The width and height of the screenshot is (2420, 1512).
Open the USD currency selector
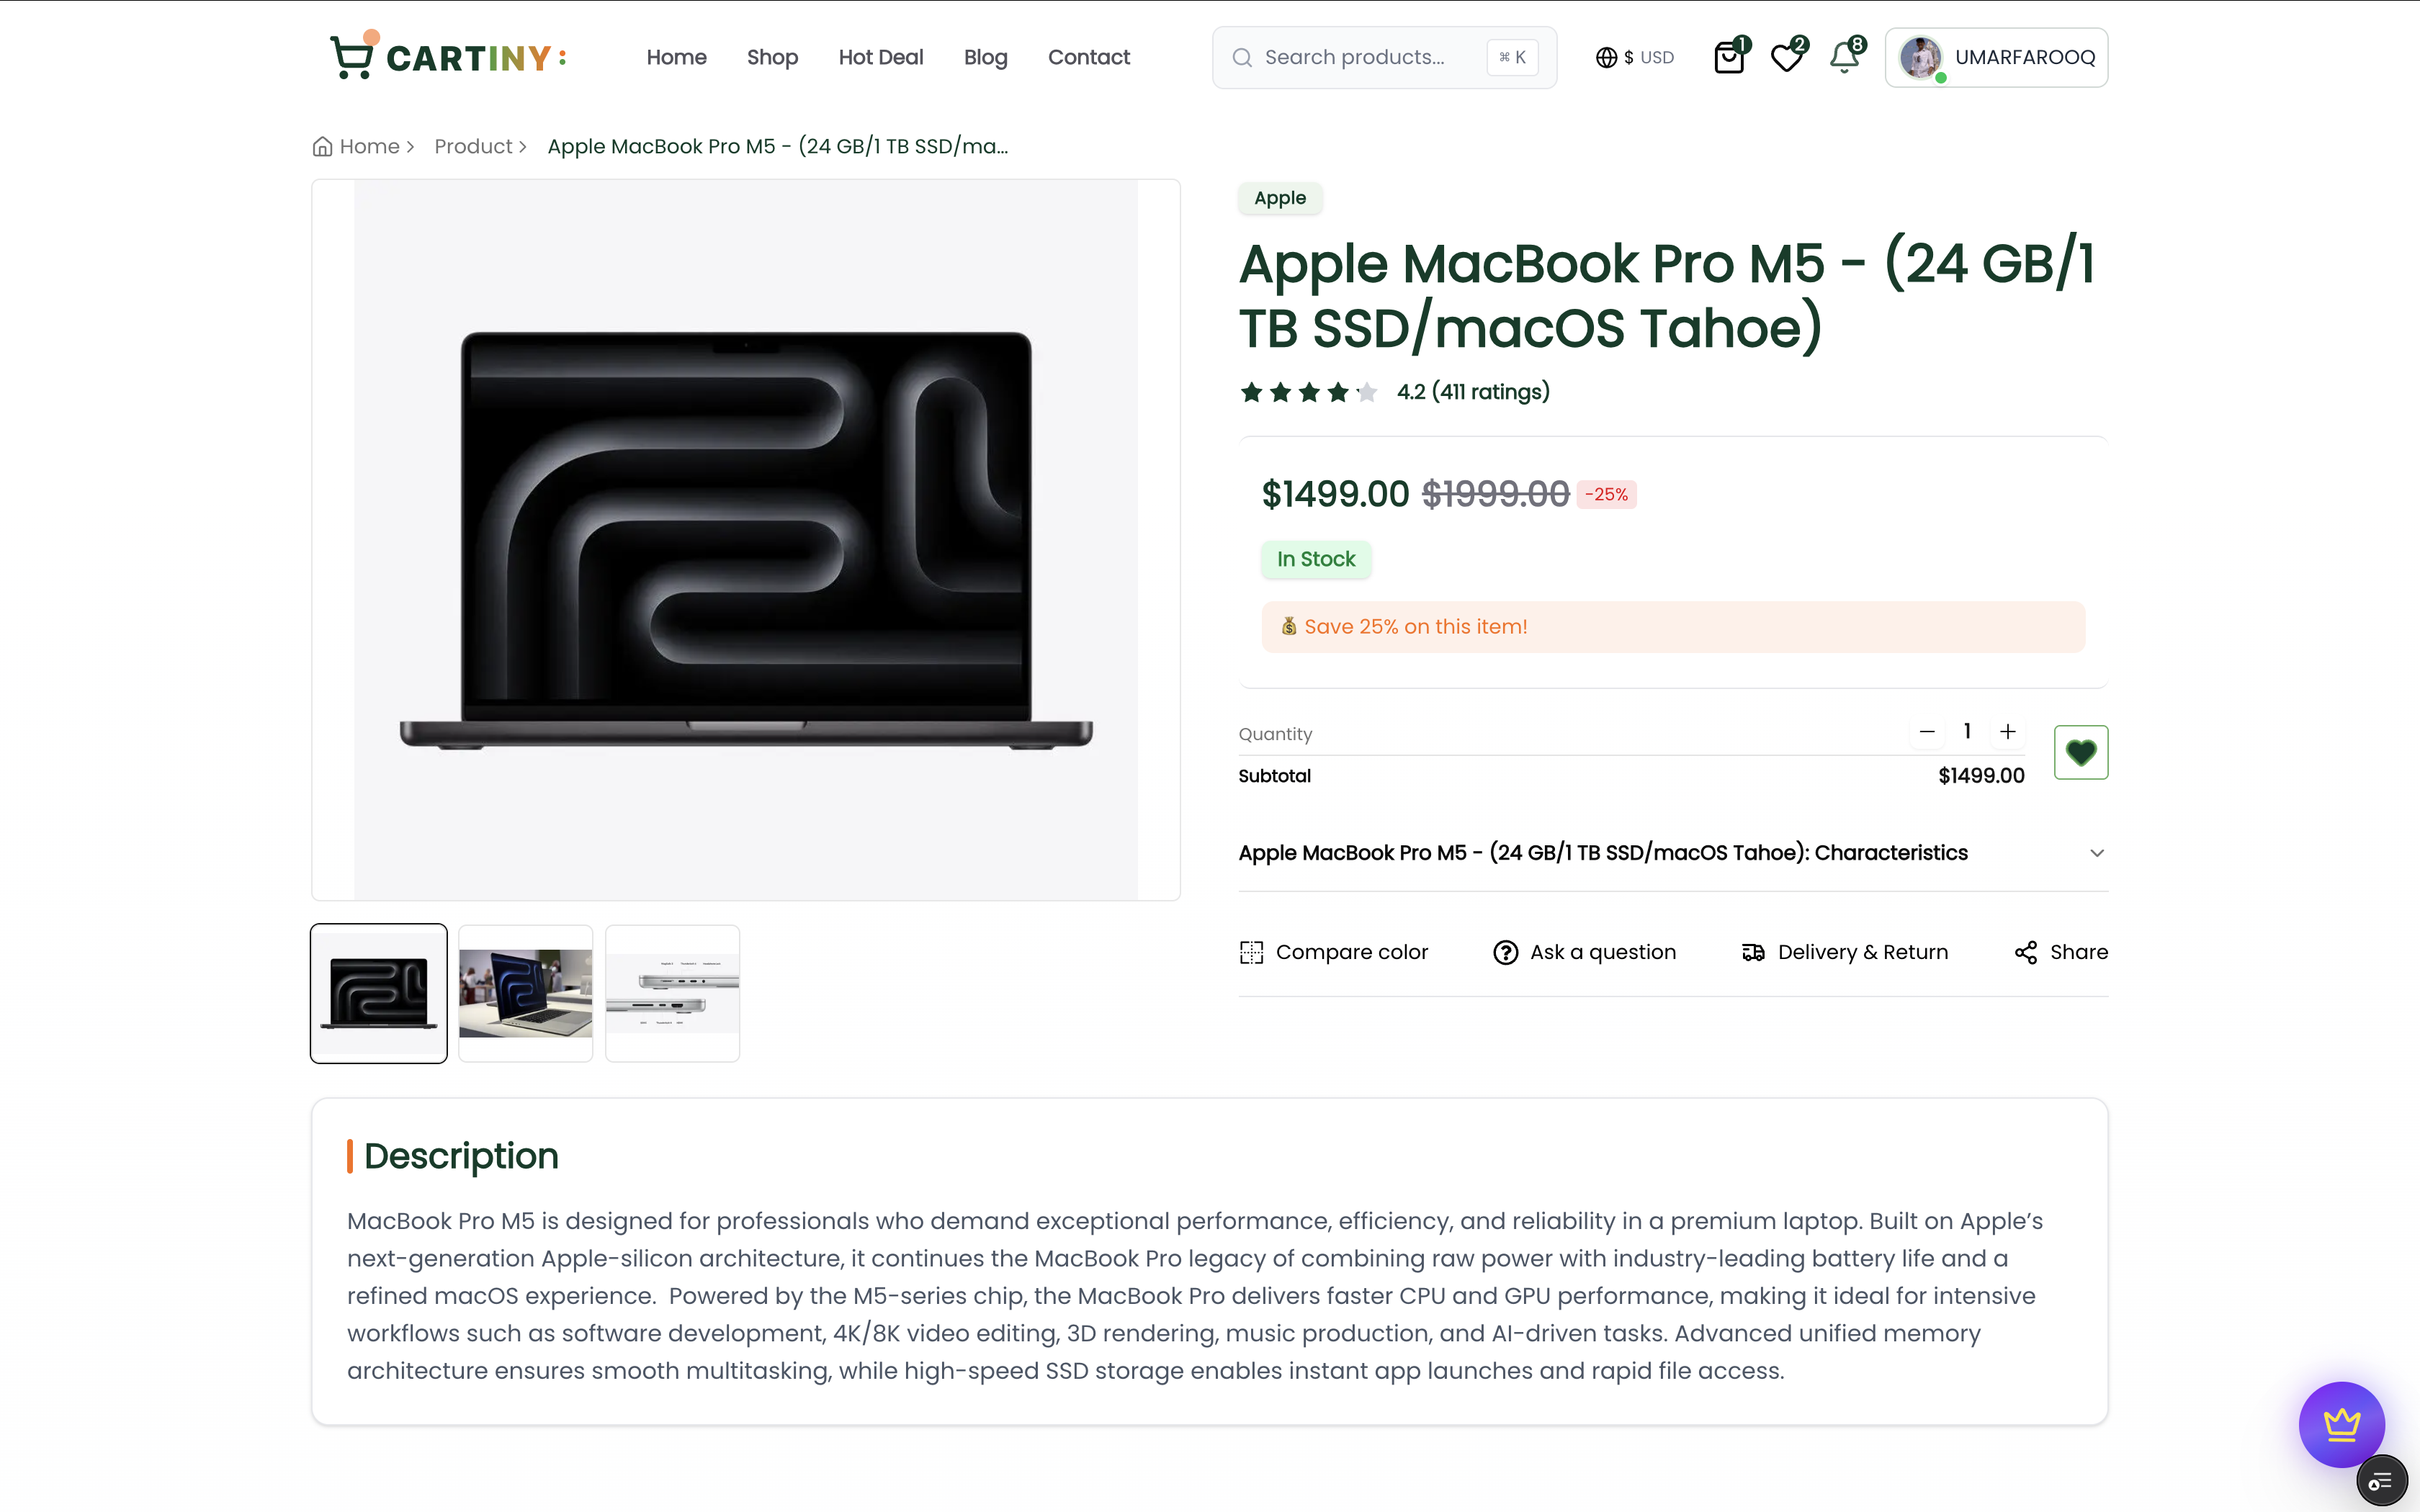(1634, 58)
